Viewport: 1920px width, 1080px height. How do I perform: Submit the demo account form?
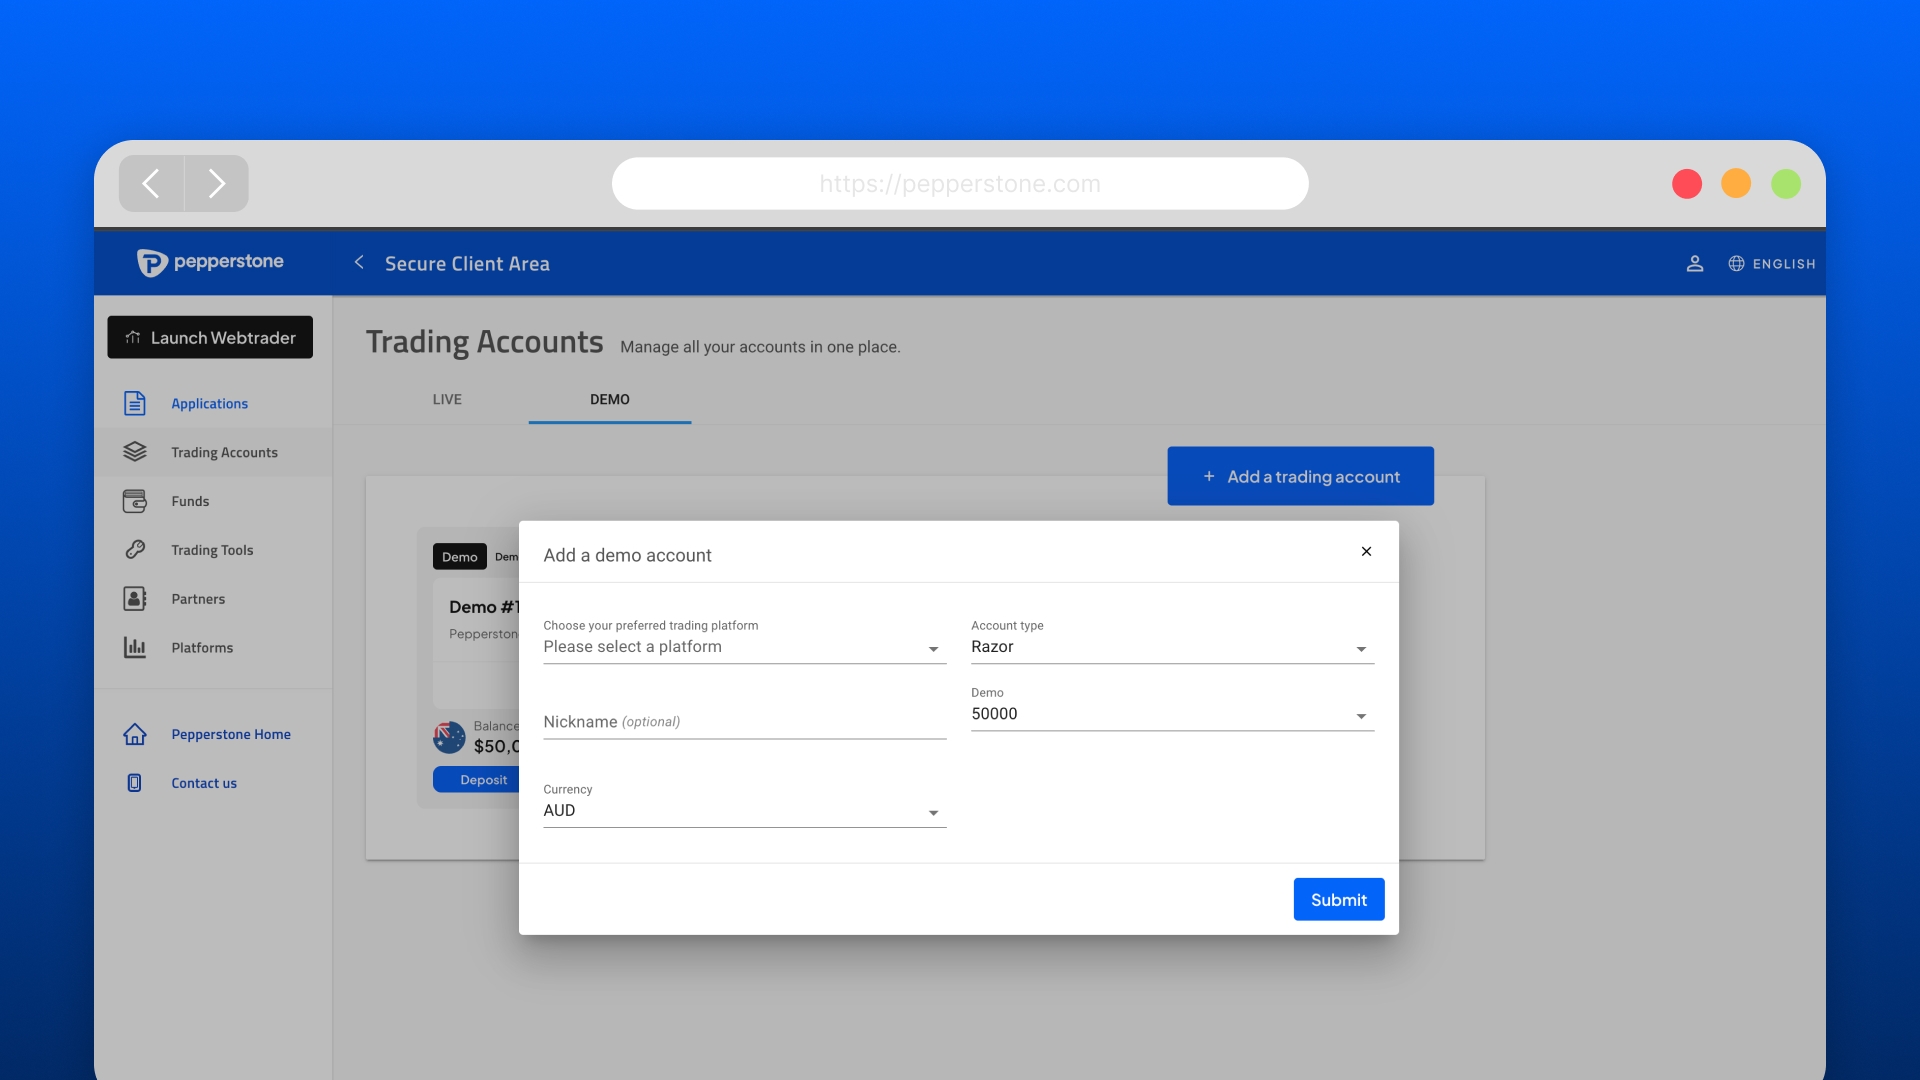tap(1338, 900)
